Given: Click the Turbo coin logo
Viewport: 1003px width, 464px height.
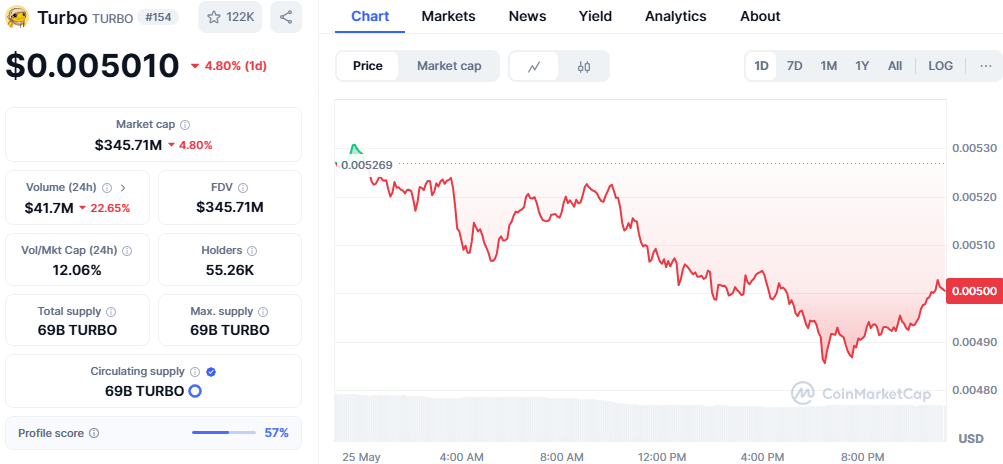Looking at the screenshot, I should (x=17, y=17).
